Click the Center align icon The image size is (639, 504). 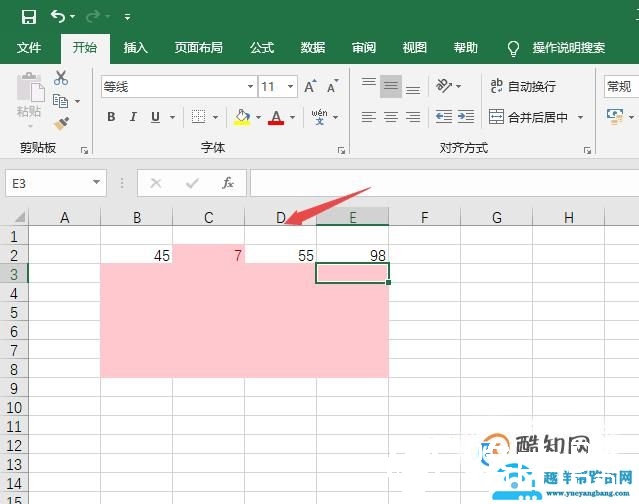(x=391, y=117)
